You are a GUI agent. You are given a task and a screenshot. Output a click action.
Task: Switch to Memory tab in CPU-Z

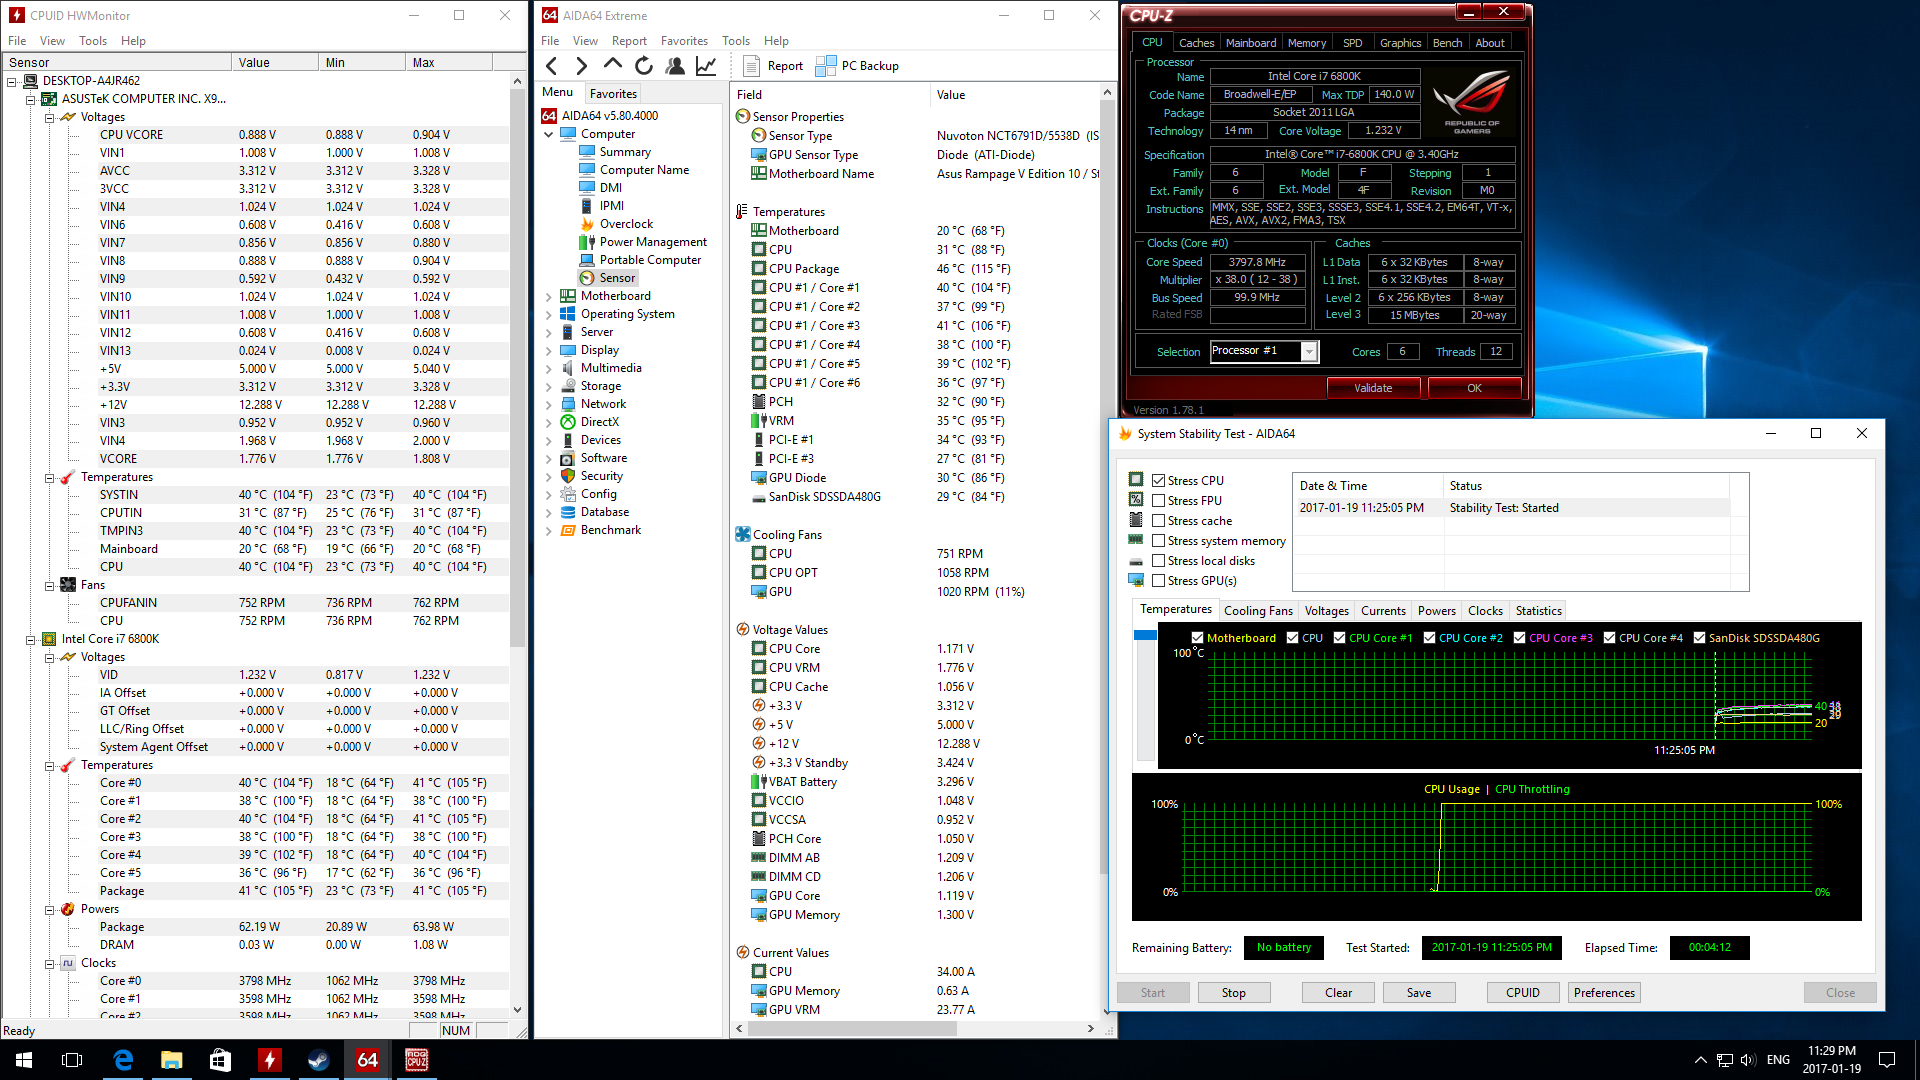(x=1306, y=43)
